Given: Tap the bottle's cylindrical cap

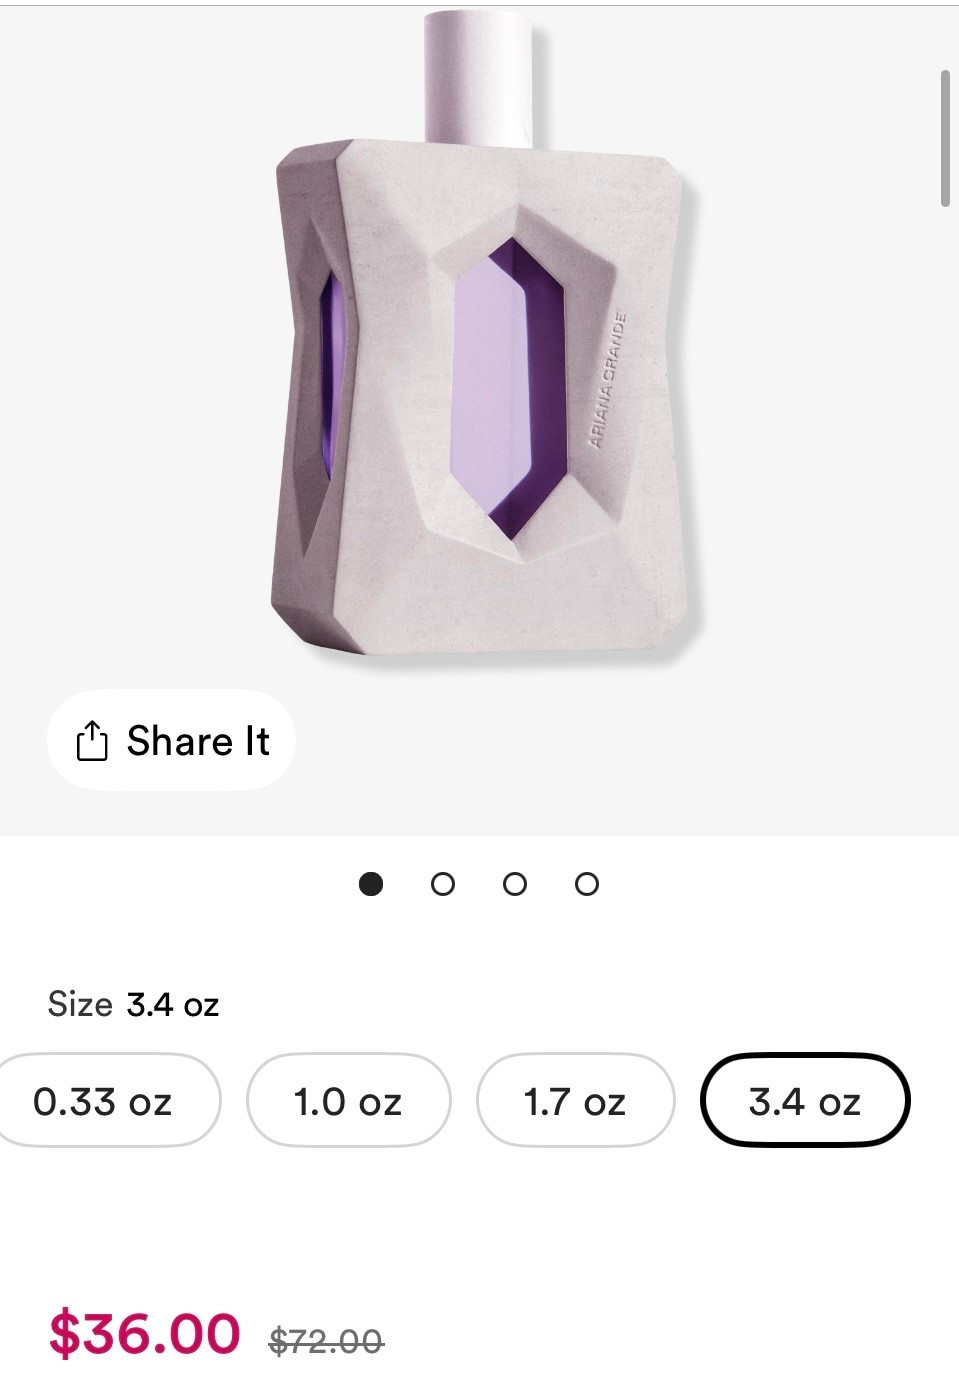Looking at the screenshot, I should (x=479, y=80).
